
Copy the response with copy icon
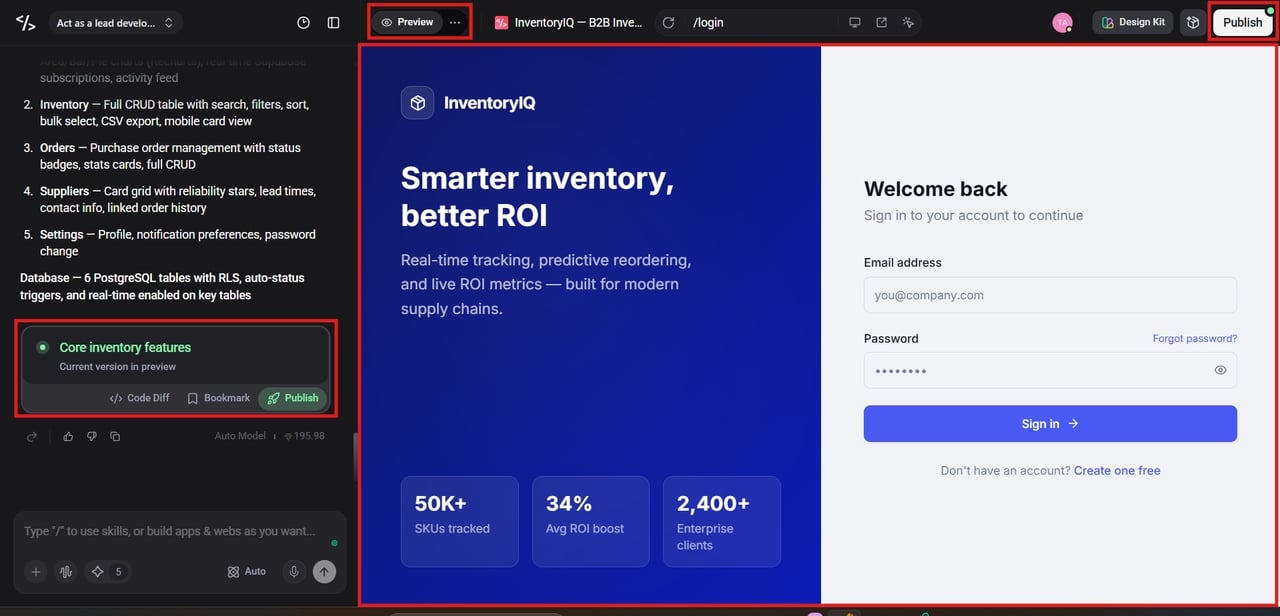(115, 436)
